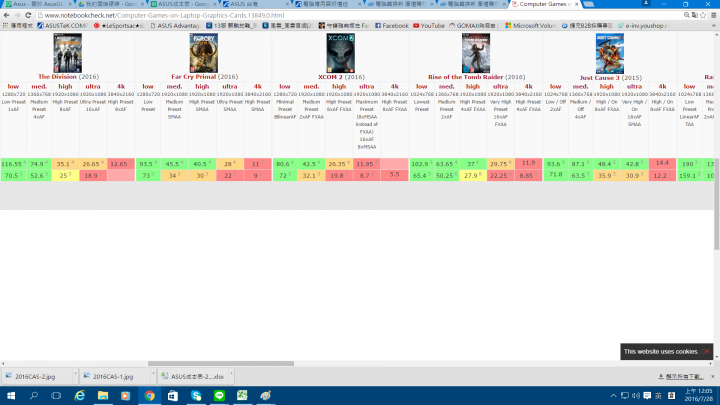Screen dimensions: 720x405
Task: Open dropdown arrow for ASUS xlsx download
Action: tap(231, 375)
